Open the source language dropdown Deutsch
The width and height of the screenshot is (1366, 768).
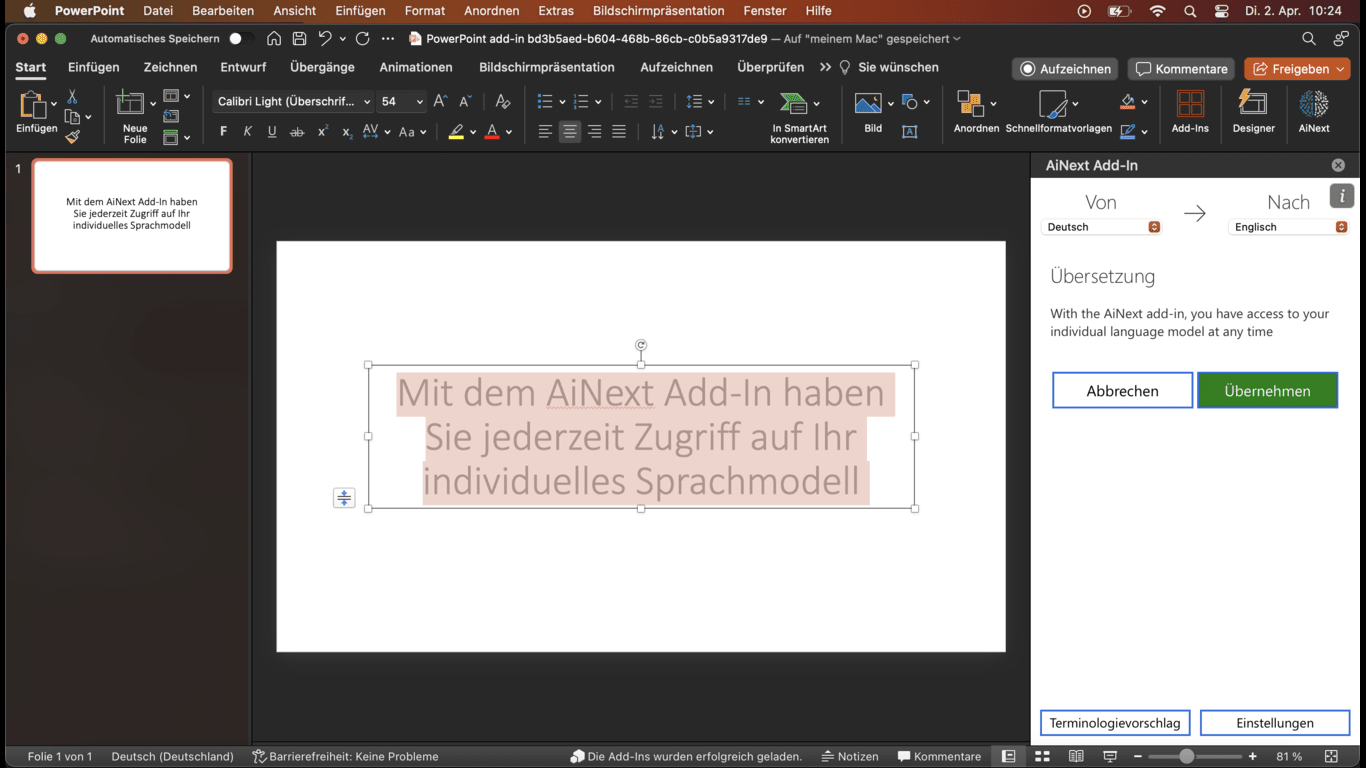(1101, 227)
